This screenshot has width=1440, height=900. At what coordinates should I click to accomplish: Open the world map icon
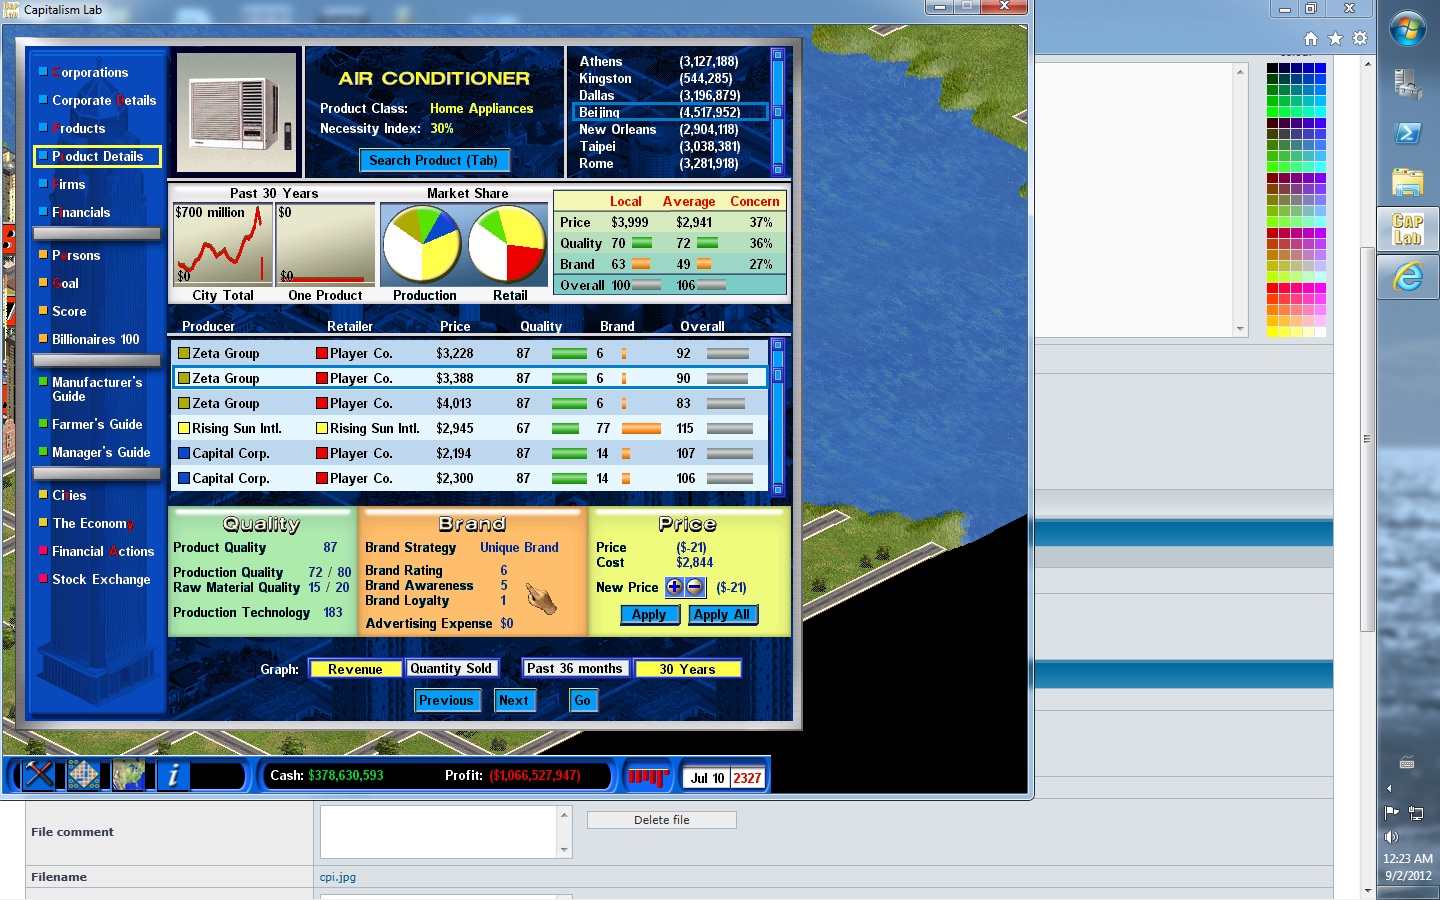[x=128, y=775]
